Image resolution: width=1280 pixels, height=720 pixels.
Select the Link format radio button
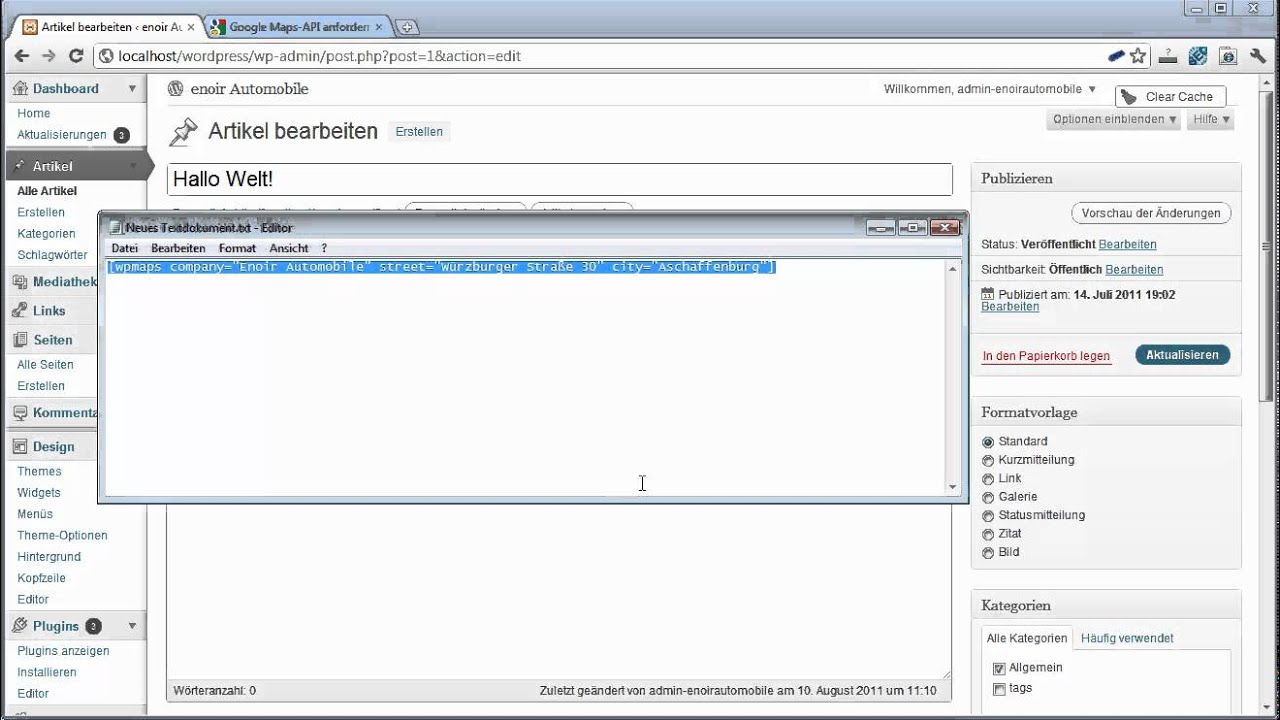pos(988,479)
